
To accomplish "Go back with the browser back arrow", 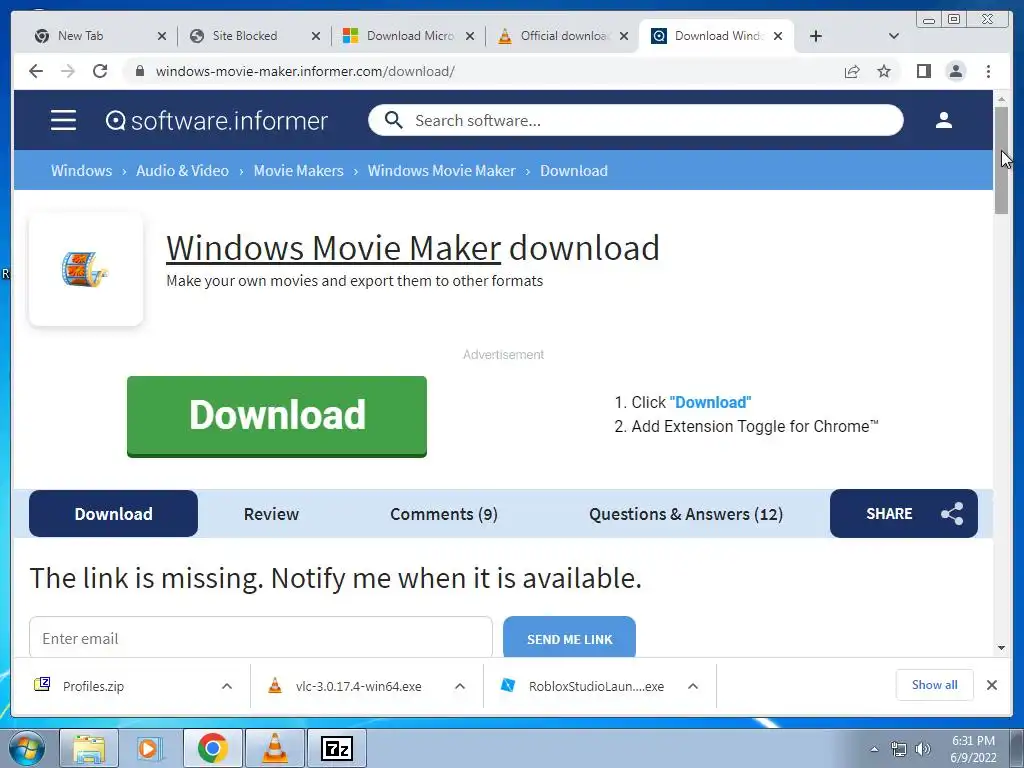I will coord(36,71).
